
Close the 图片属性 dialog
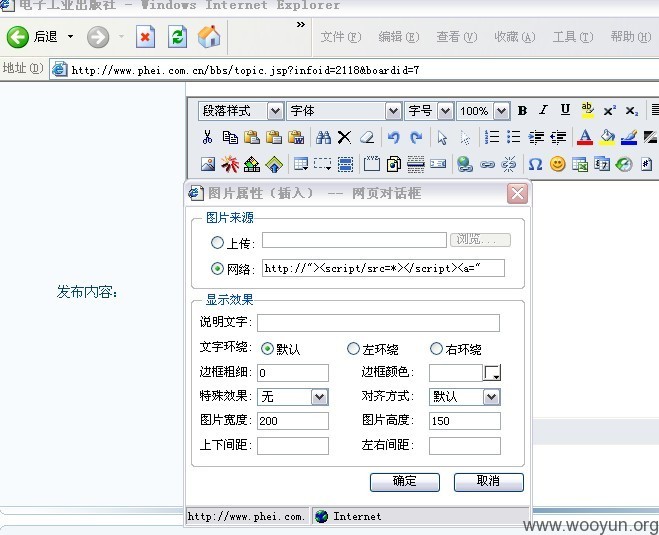tap(517, 193)
